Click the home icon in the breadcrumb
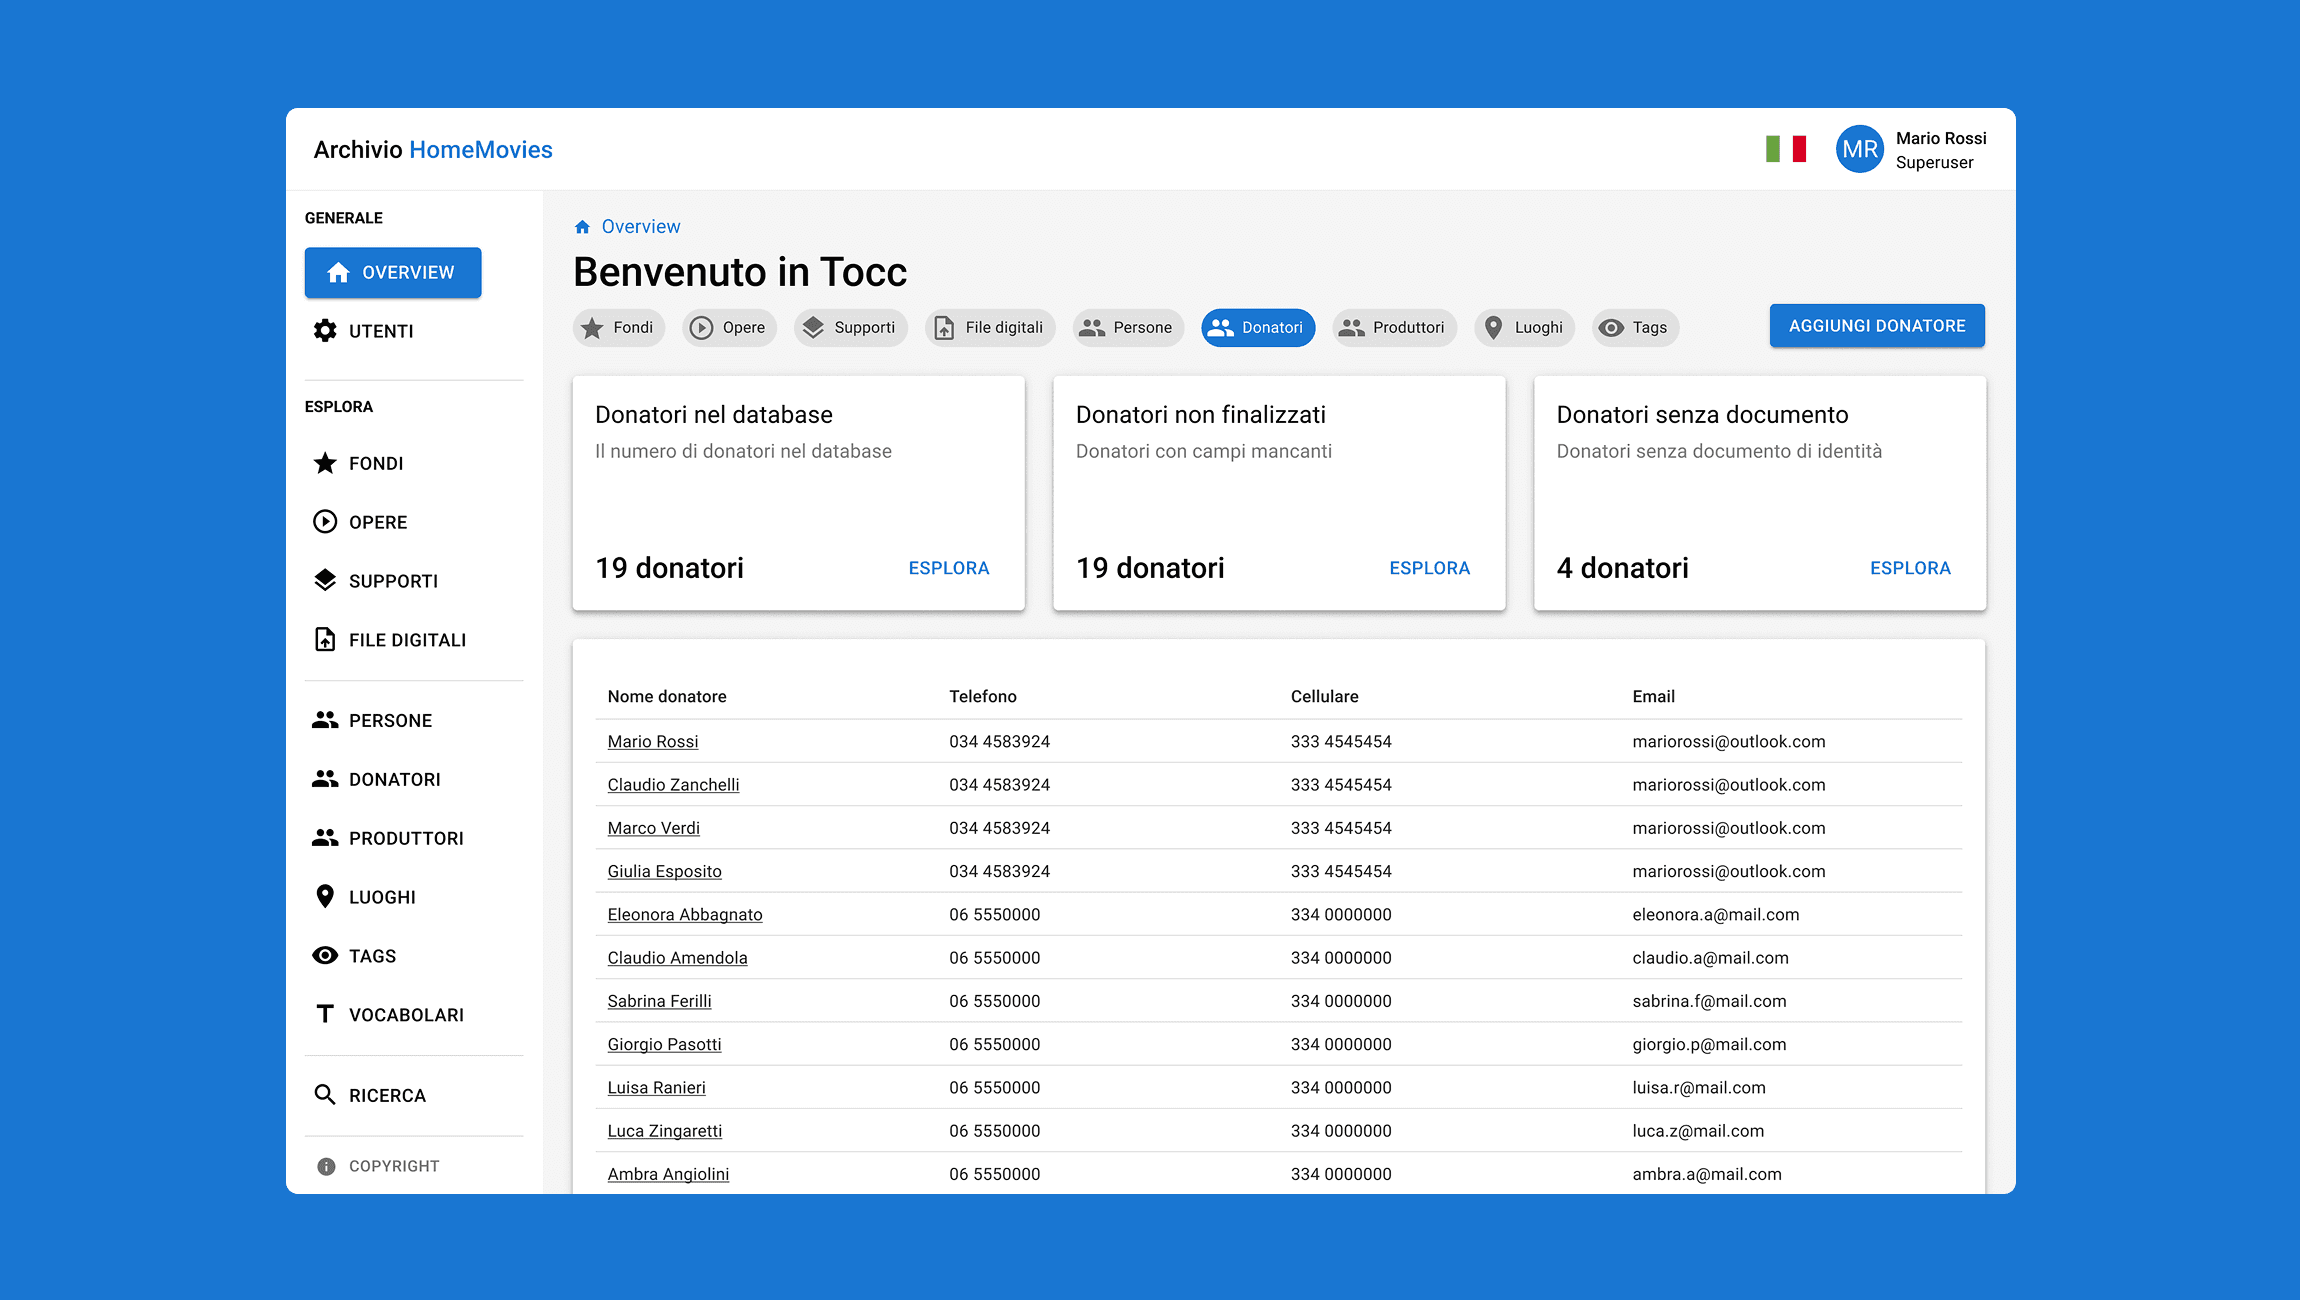The height and width of the screenshot is (1300, 2300). (582, 227)
